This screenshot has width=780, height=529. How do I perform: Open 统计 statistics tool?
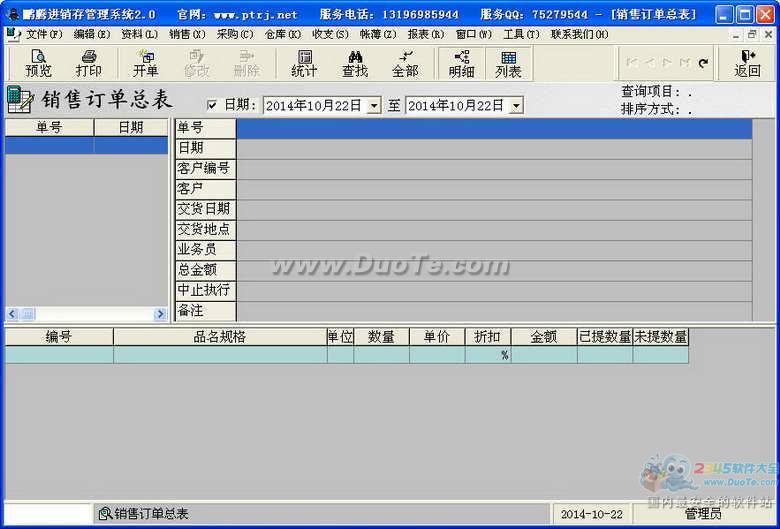[304, 63]
